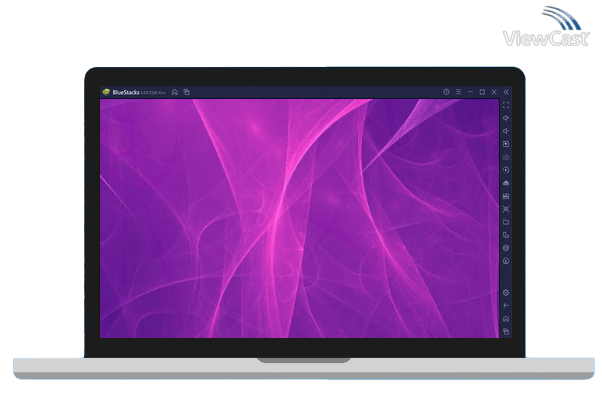Click the stacked layers icon in the sidebar
Screen dimensions: 602x414
click(x=506, y=248)
